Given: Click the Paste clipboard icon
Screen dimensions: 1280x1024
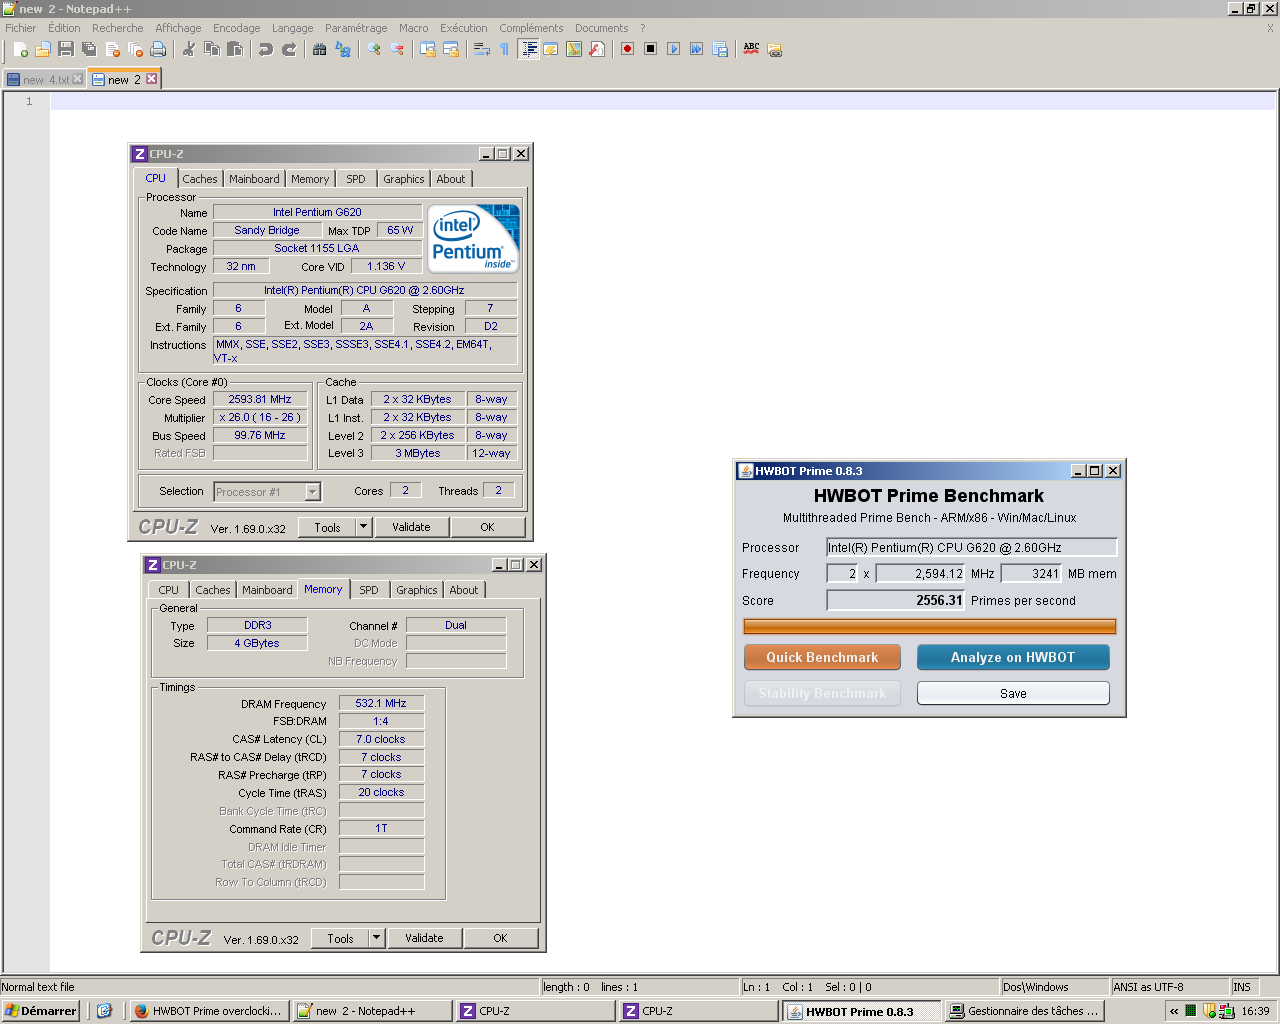Looking at the screenshot, I should click(235, 49).
